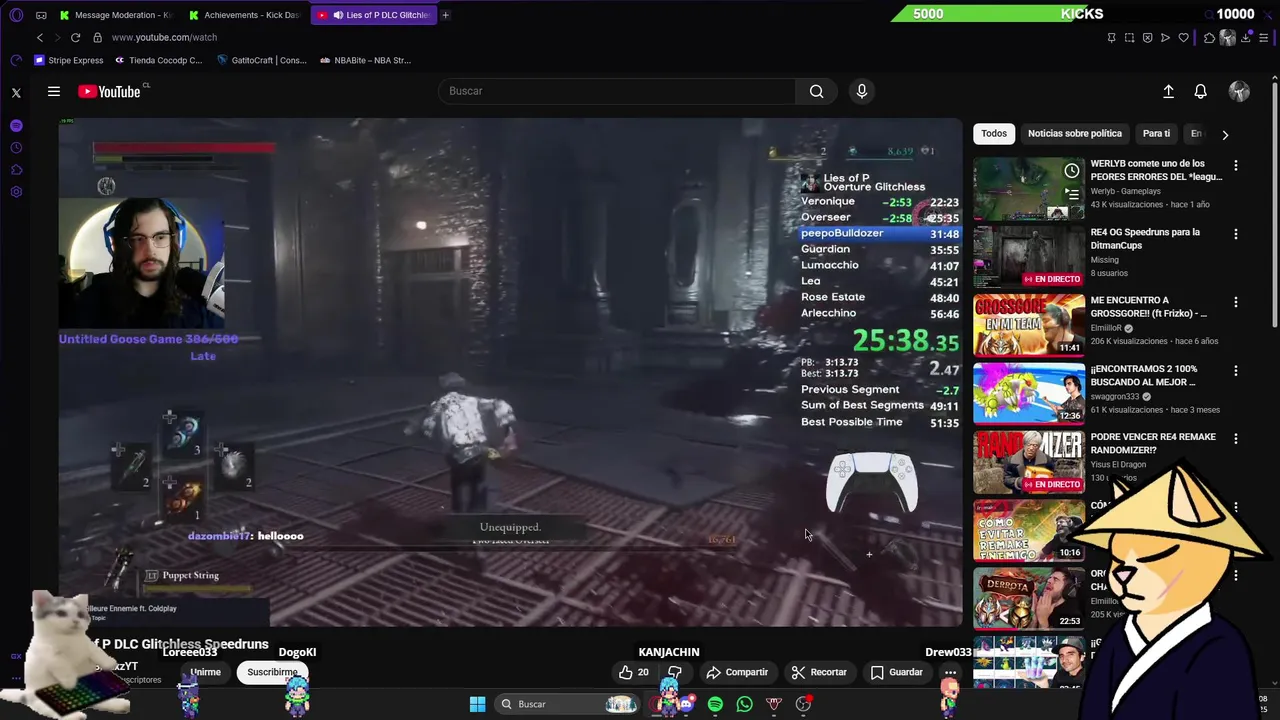The height and width of the screenshot is (720, 1280).
Task: Dislike the video with thumbs down
Action: tap(675, 672)
